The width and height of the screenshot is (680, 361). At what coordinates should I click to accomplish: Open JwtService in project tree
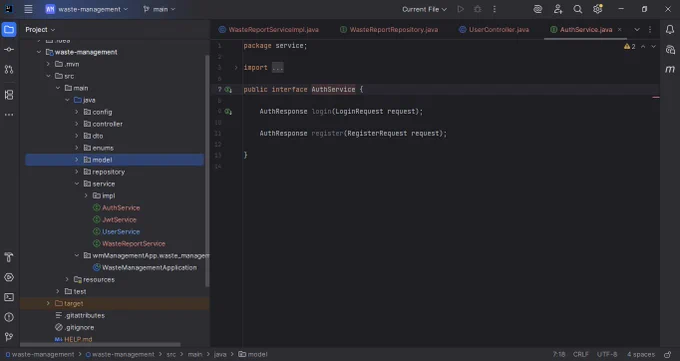click(x=119, y=220)
